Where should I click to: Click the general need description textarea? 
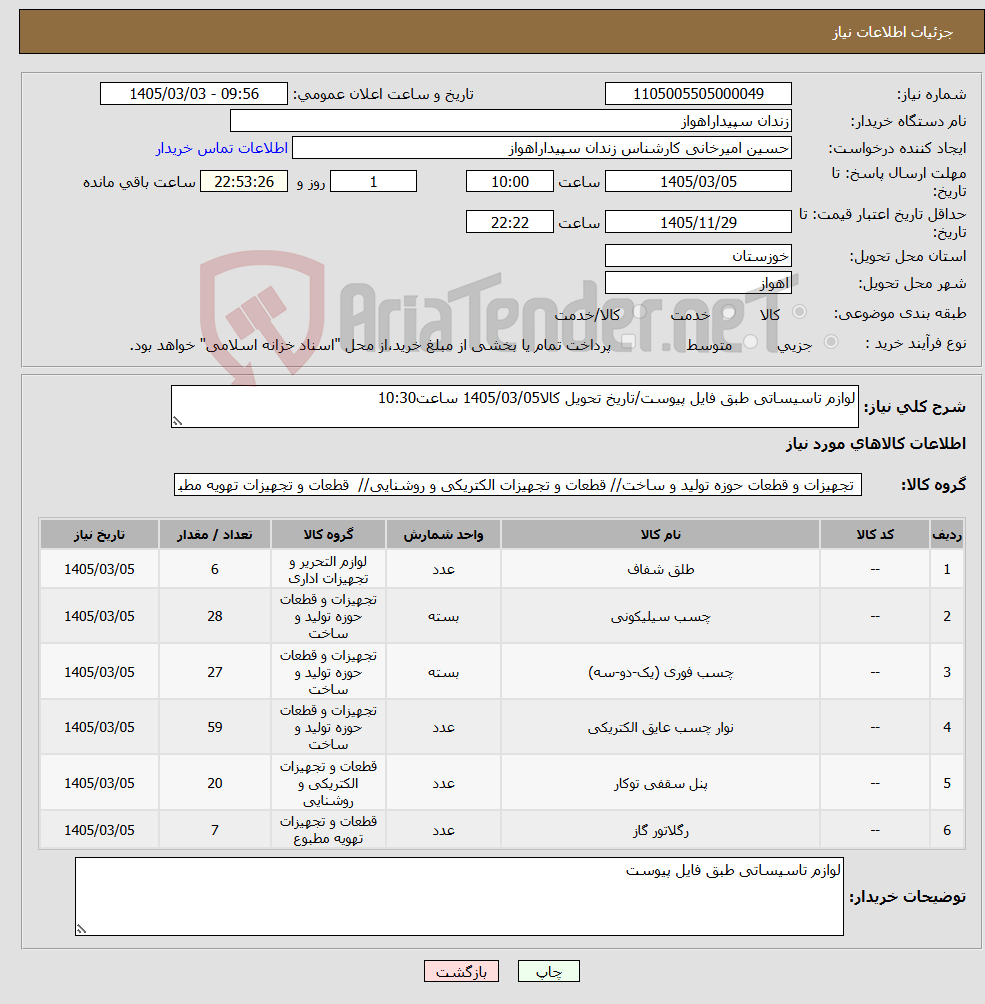(x=515, y=407)
